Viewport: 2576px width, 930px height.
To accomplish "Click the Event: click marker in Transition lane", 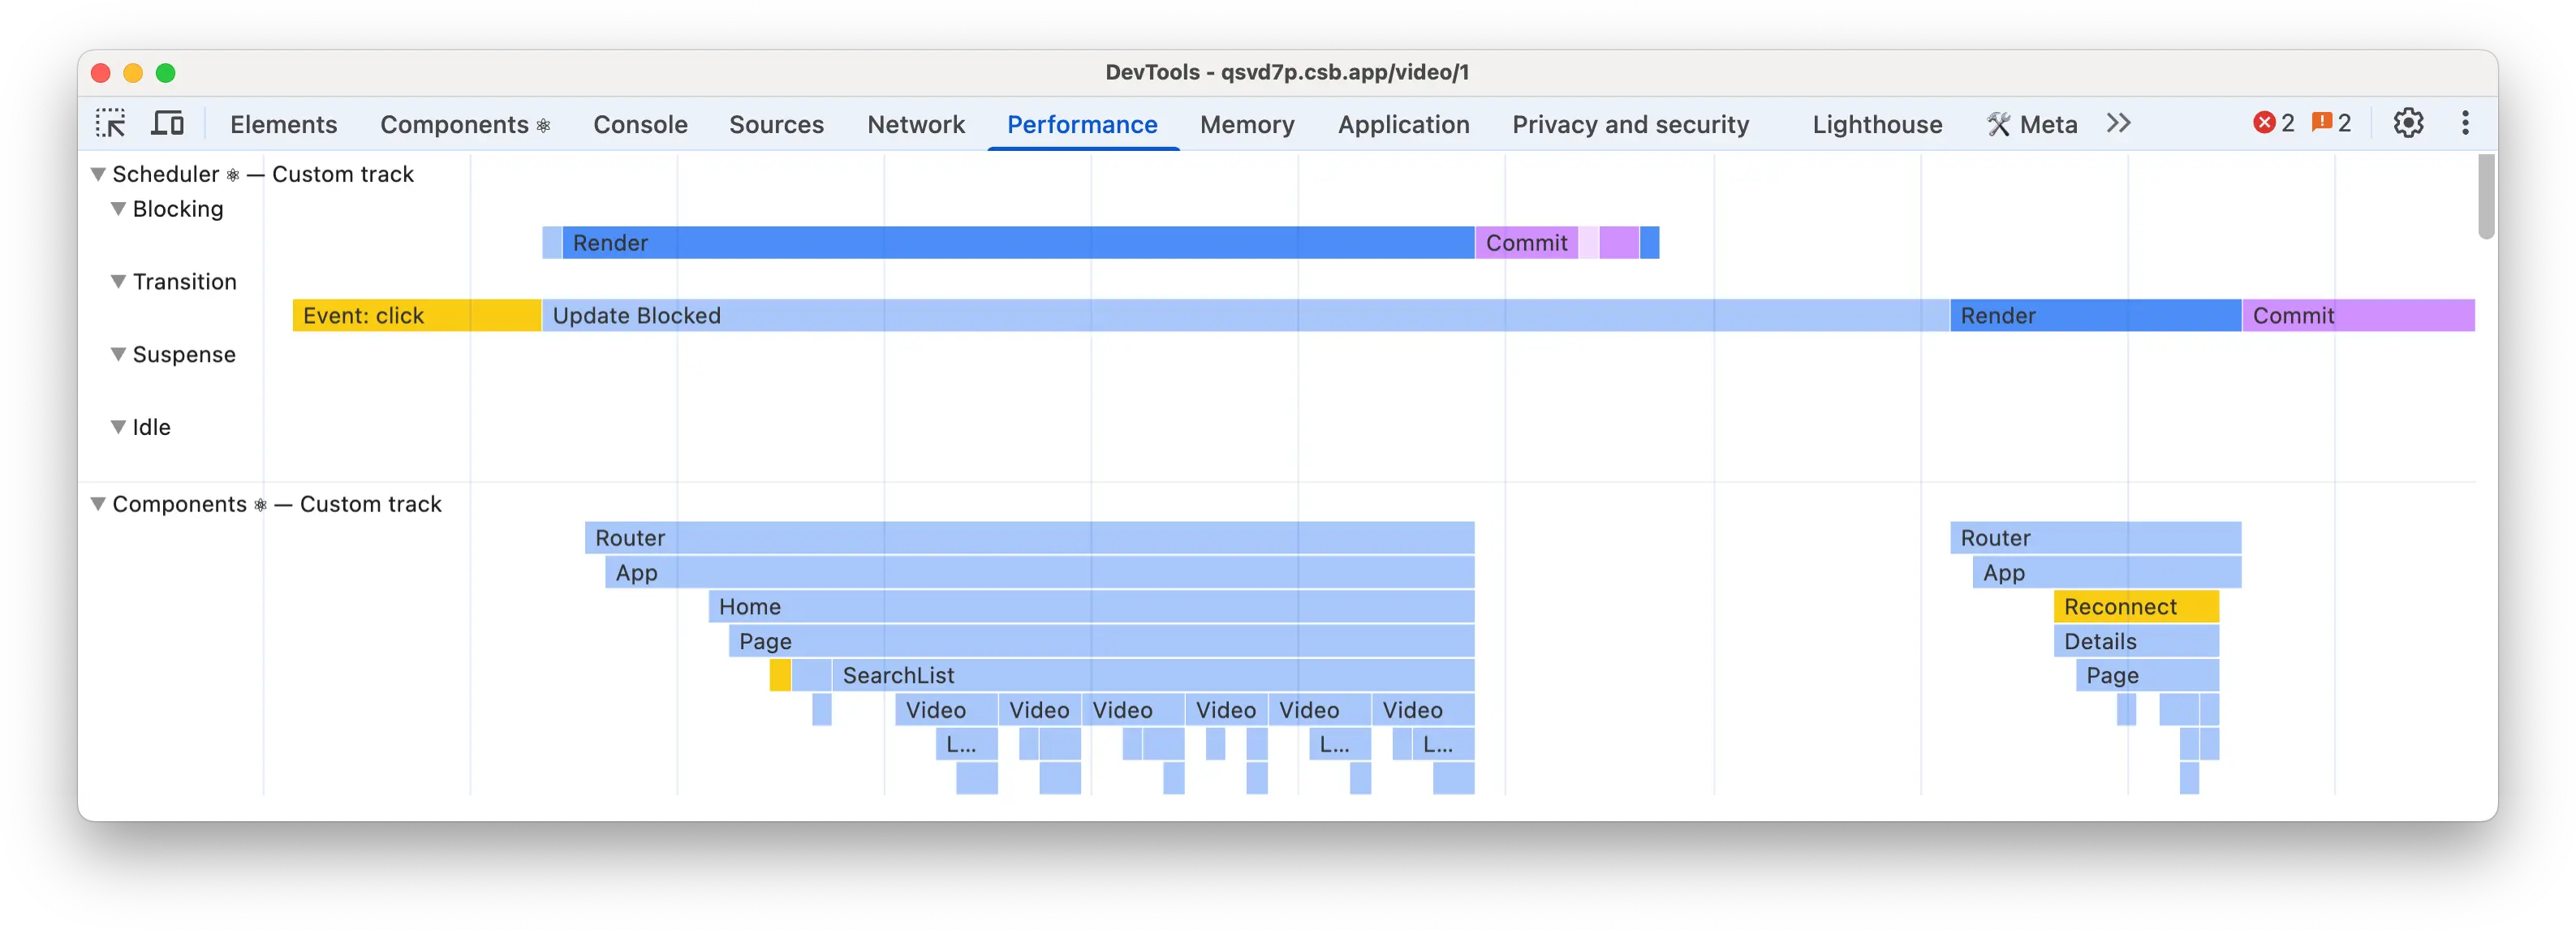I will 364,315.
